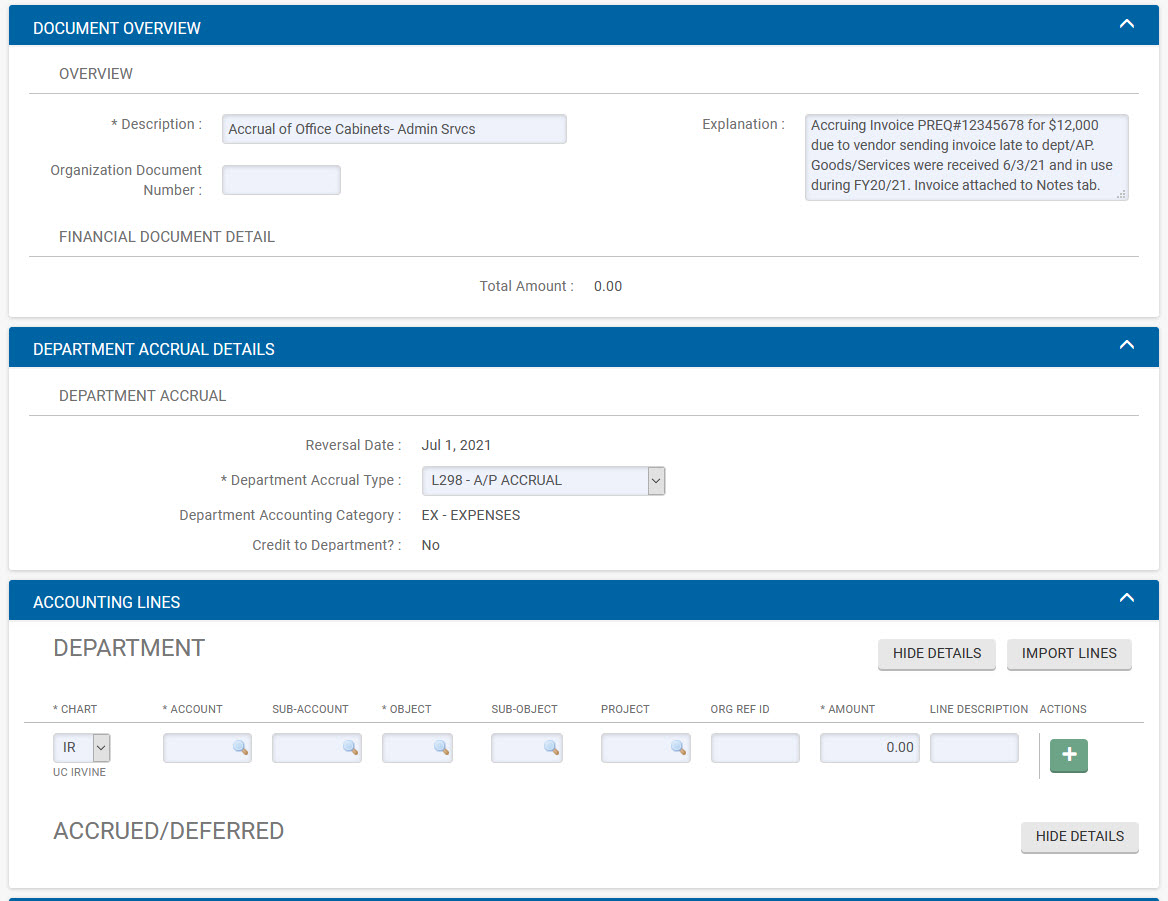Click the Total Amount value 0.00
The height and width of the screenshot is (901, 1168).
608,287
